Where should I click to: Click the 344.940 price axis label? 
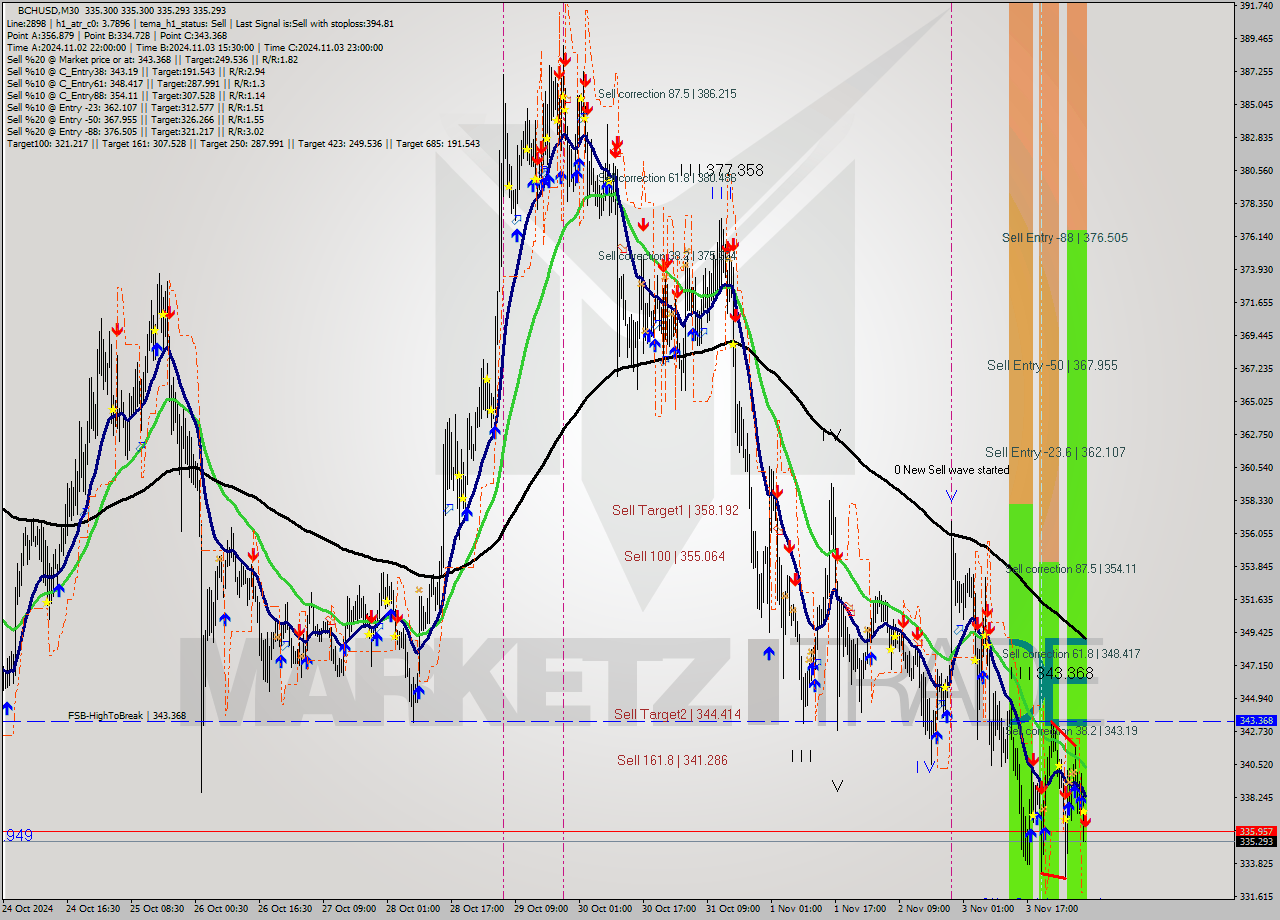(1256, 699)
